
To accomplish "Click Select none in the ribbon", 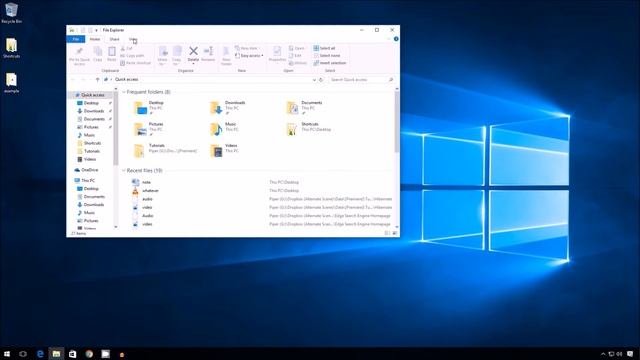I will [327, 56].
